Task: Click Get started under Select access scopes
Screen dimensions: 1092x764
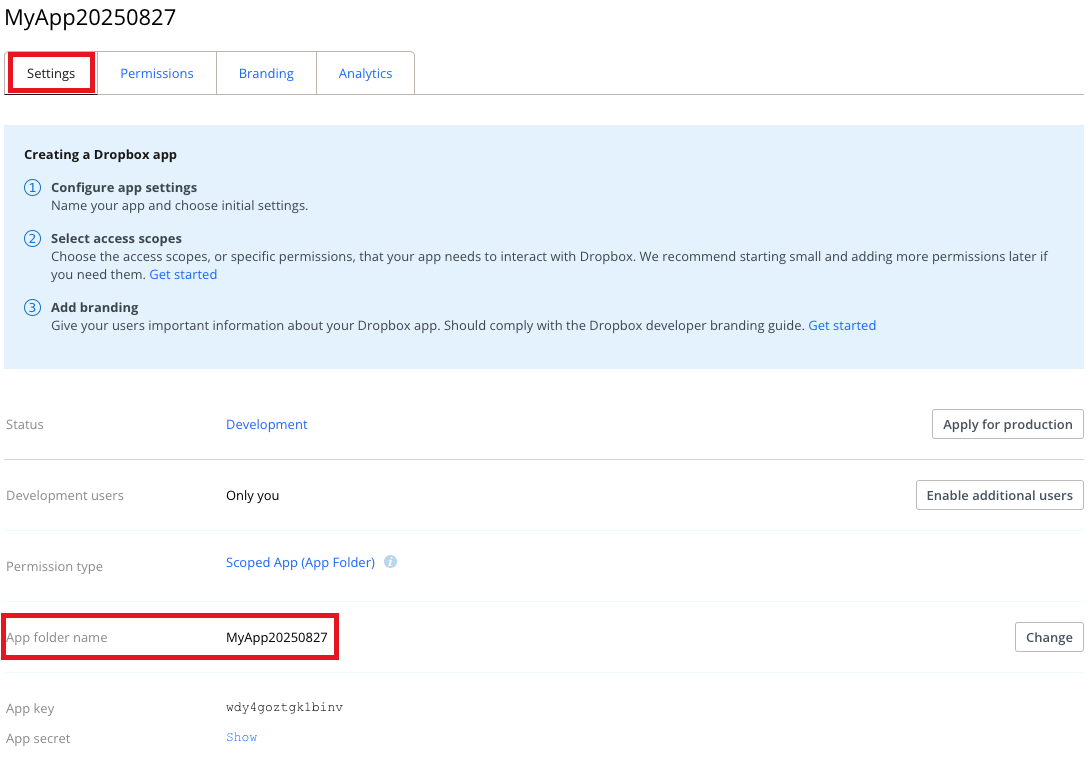Action: click(x=183, y=274)
